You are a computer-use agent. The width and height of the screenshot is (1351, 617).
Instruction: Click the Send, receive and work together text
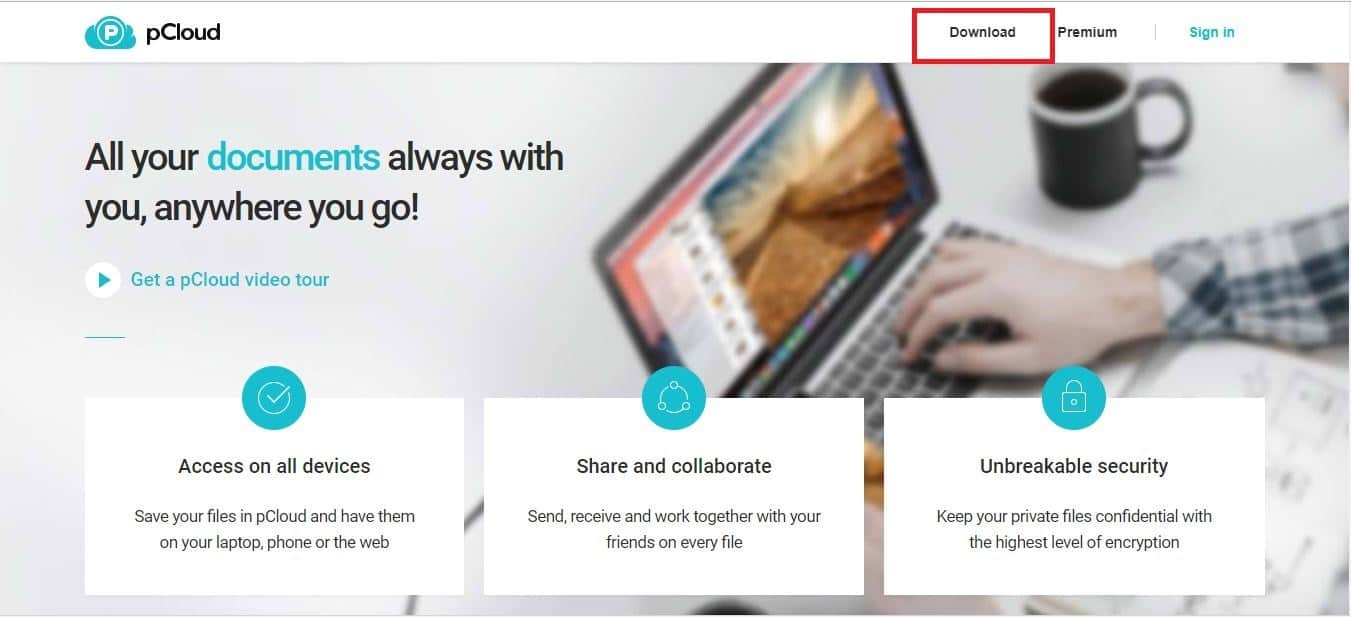[674, 529]
